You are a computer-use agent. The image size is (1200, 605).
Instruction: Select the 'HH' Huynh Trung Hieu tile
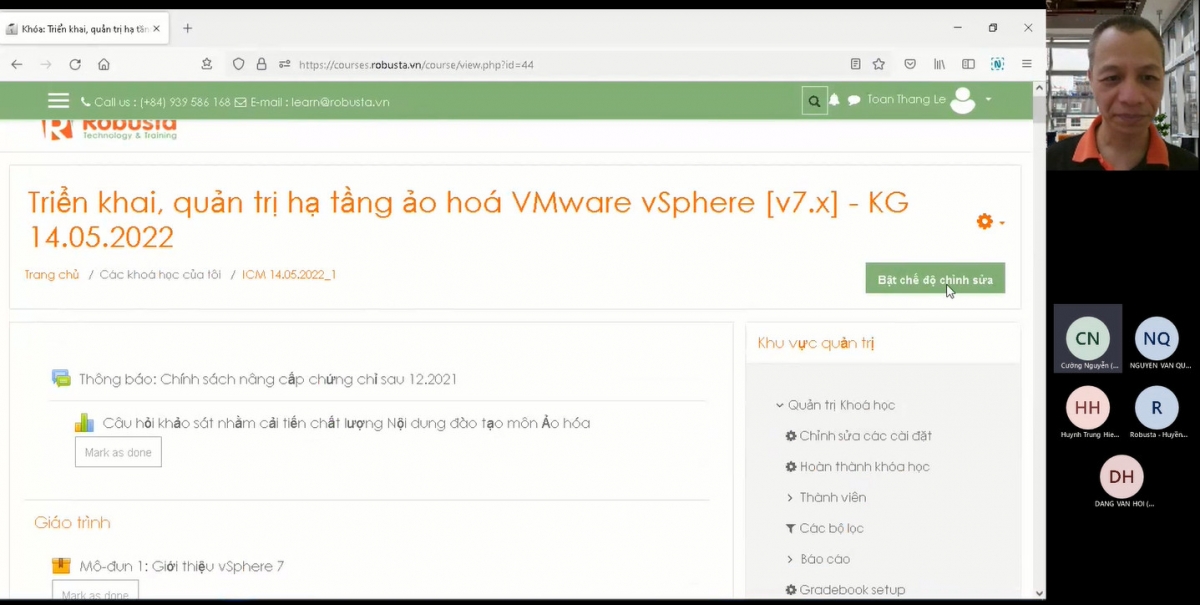click(1088, 408)
